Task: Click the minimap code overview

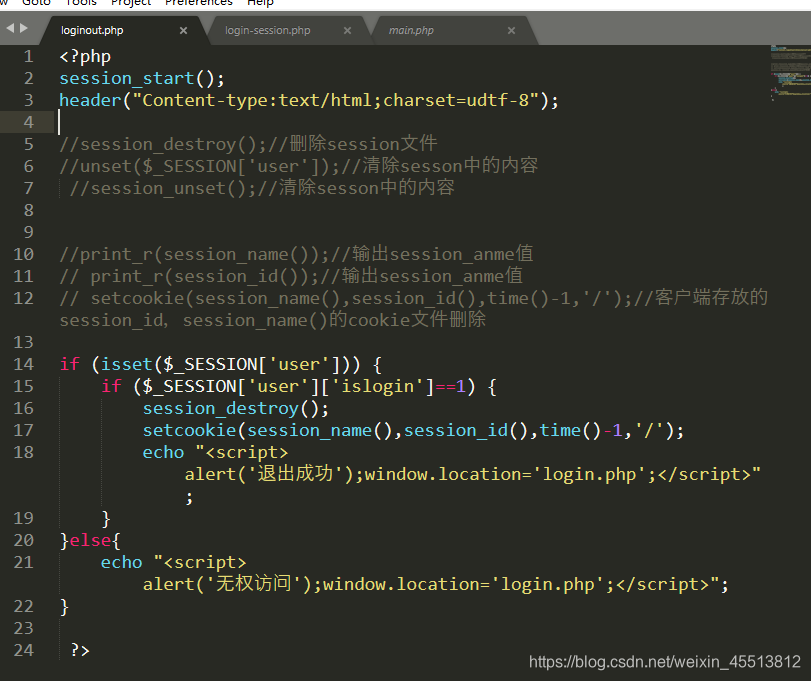Action: coord(790,72)
